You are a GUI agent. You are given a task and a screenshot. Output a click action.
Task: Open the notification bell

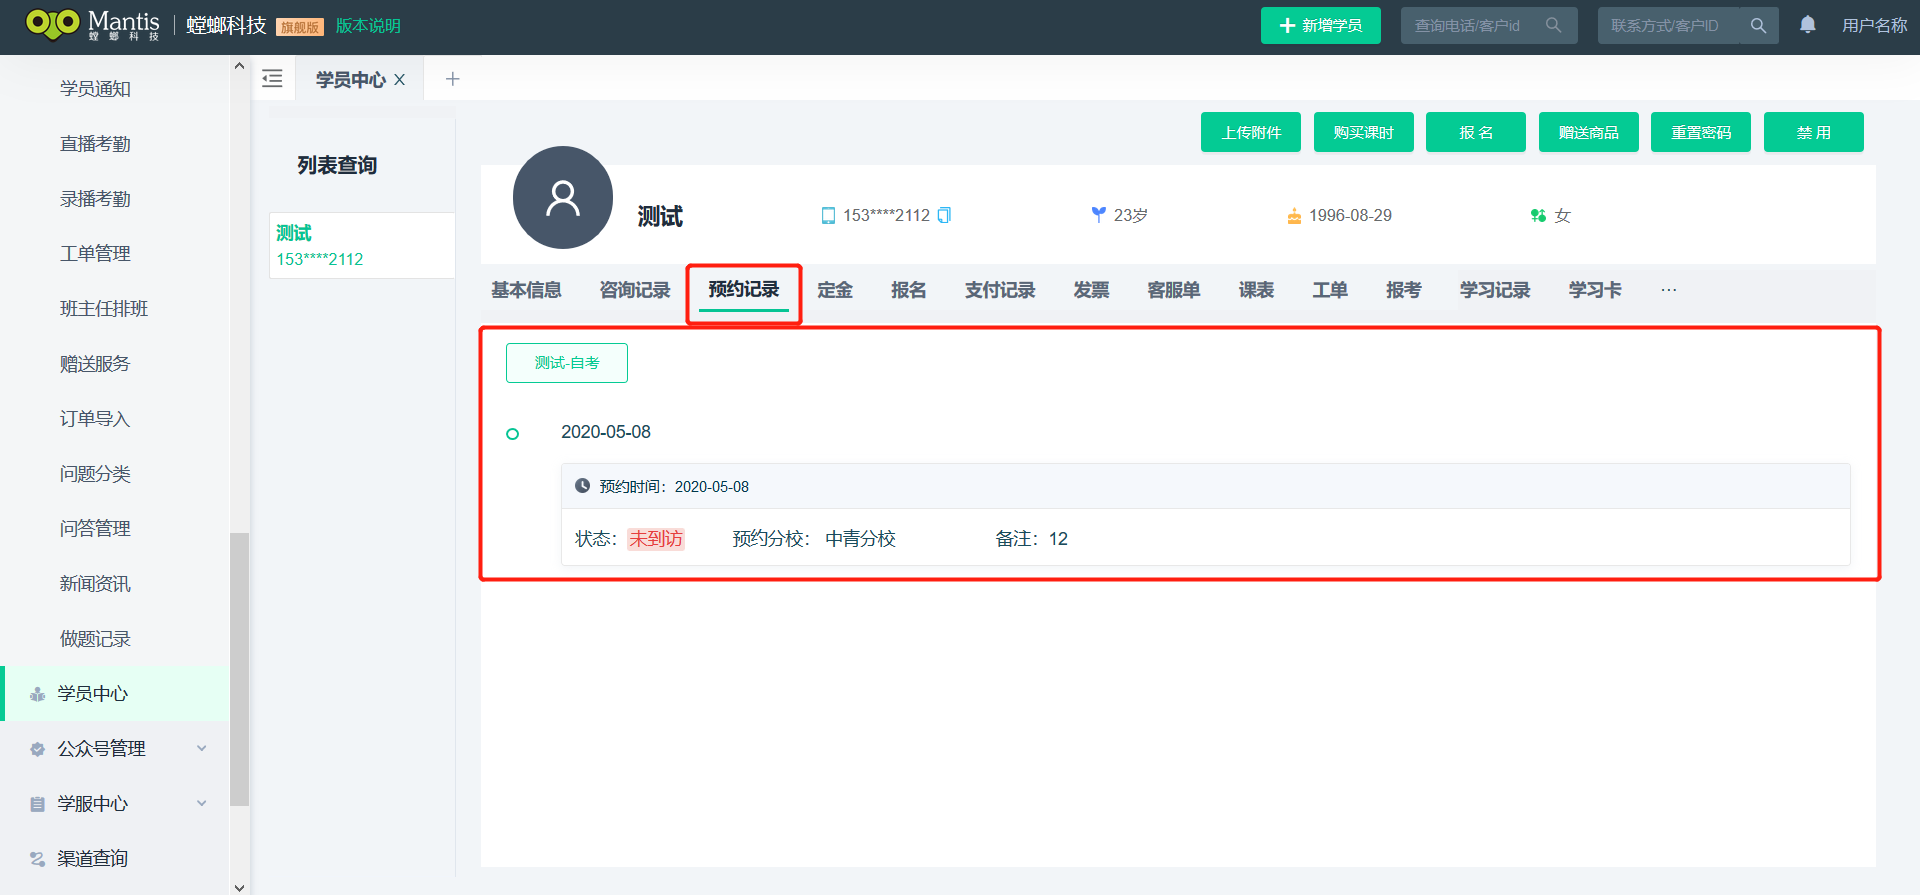[x=1808, y=25]
